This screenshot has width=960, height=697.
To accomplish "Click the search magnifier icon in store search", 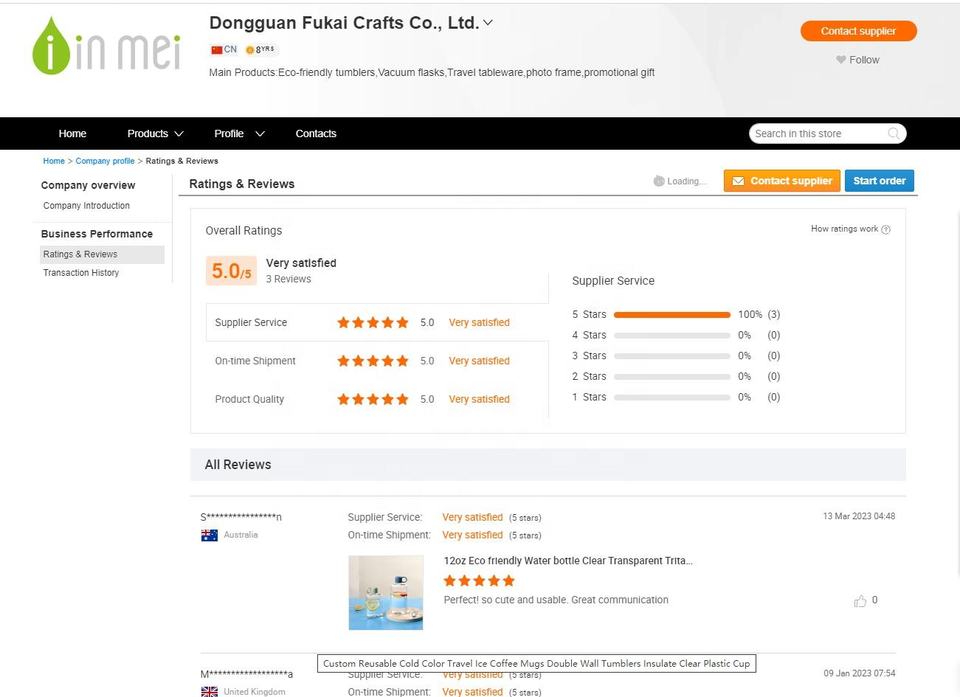I will click(x=893, y=134).
